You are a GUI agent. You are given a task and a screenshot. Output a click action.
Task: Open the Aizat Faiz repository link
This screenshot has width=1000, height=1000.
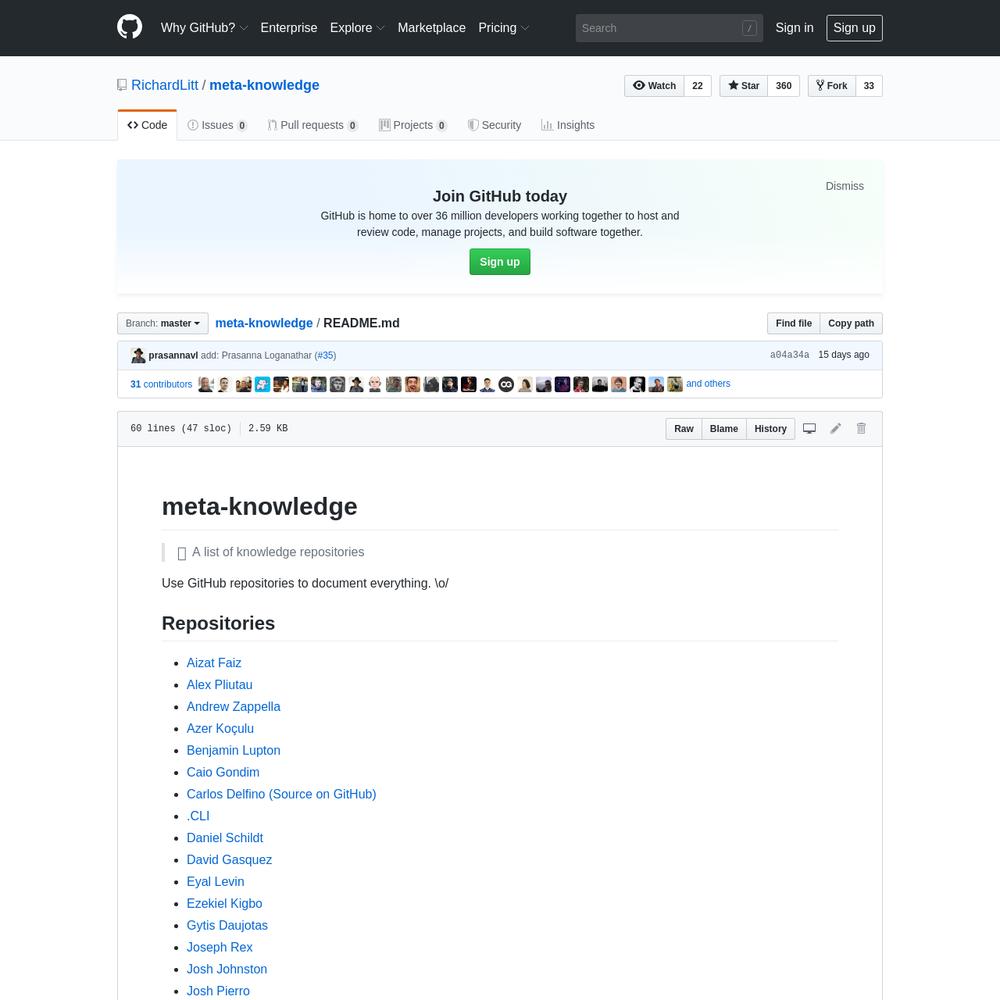coord(214,663)
